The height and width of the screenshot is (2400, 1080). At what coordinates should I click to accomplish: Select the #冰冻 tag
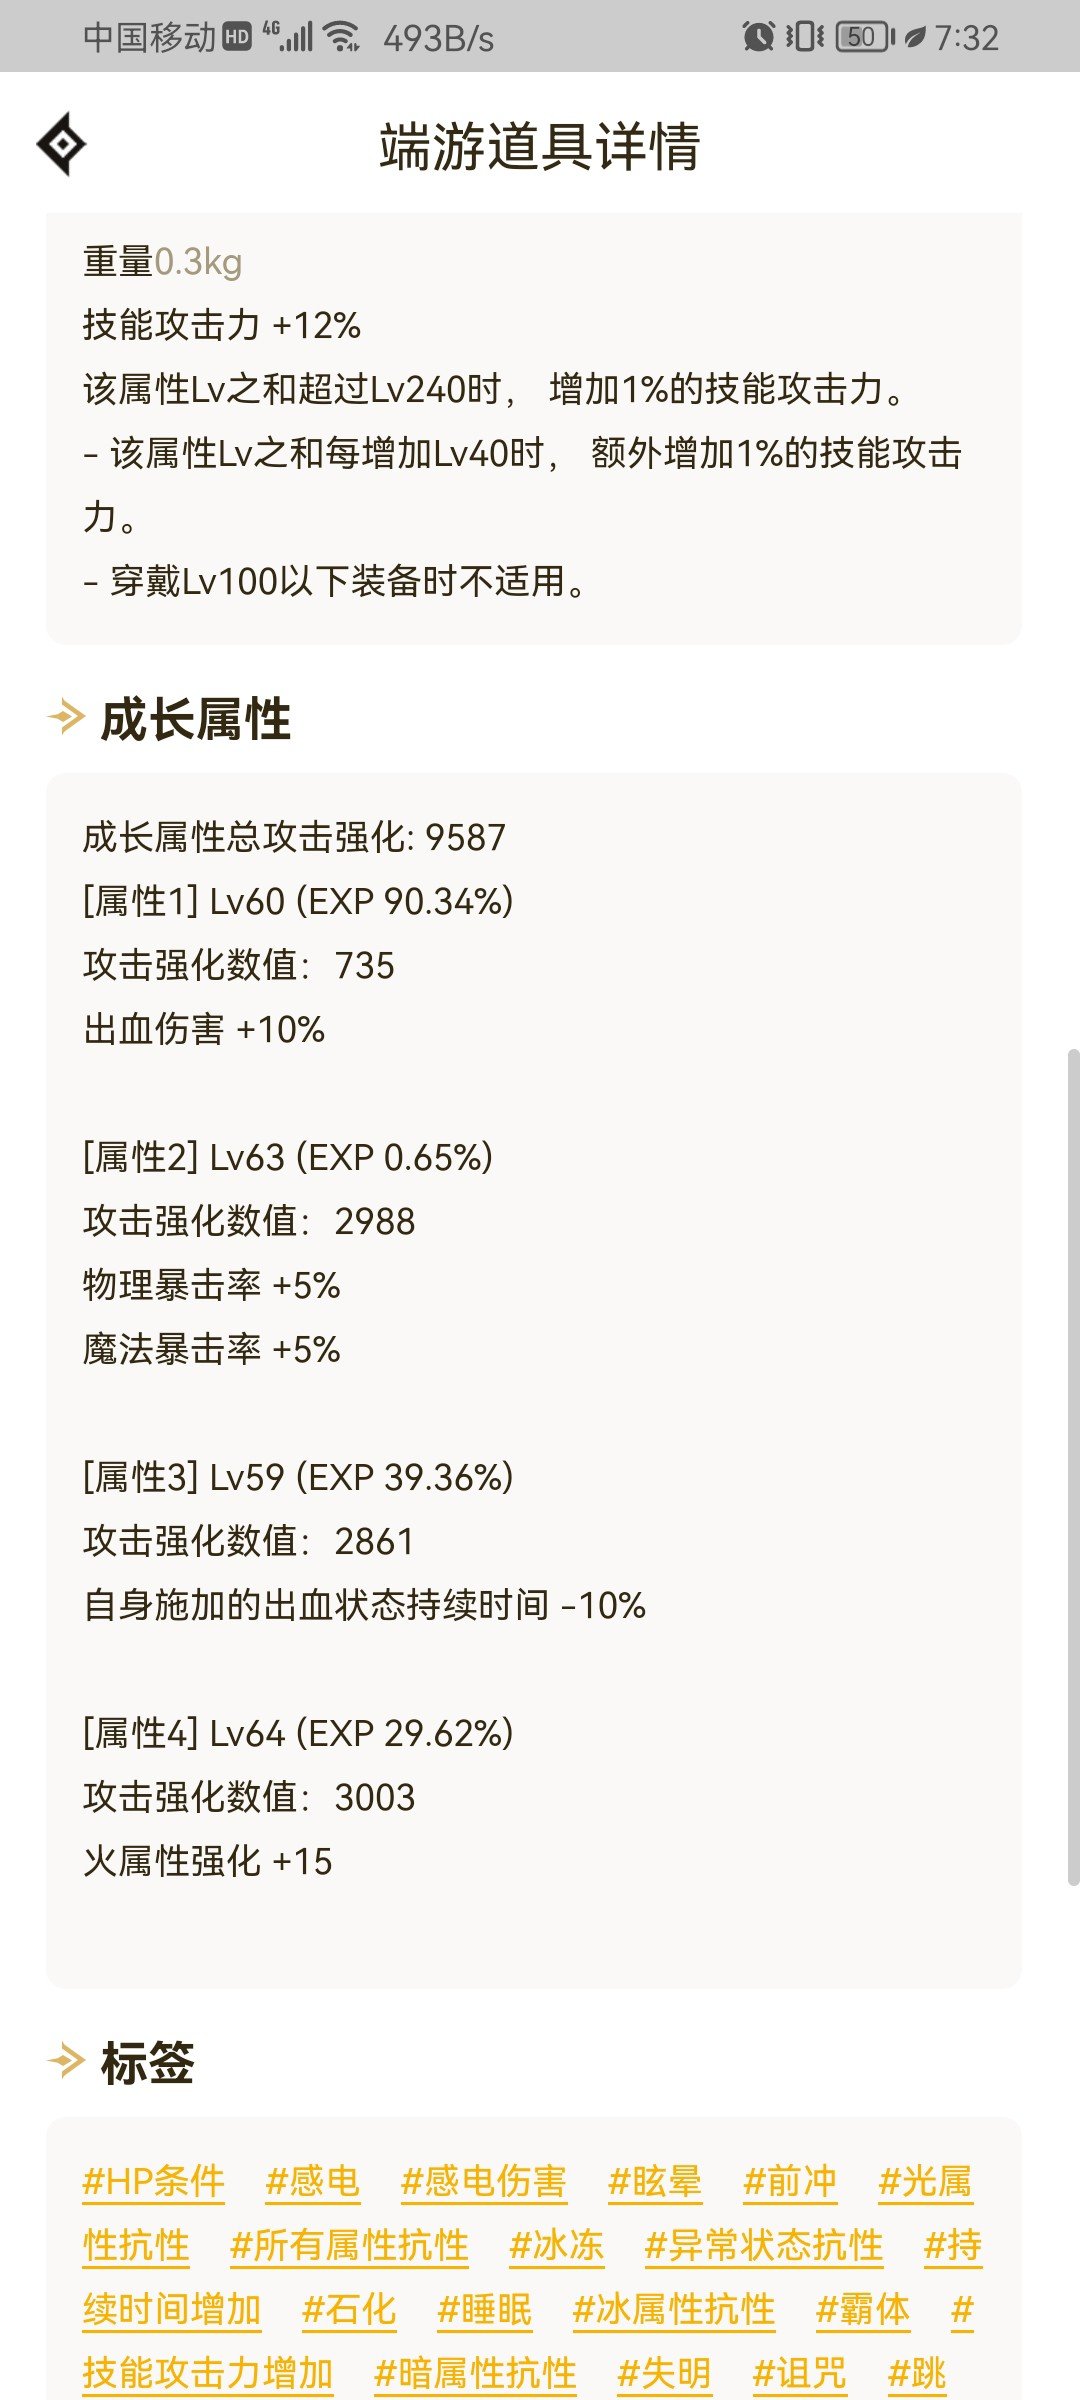tap(557, 2246)
